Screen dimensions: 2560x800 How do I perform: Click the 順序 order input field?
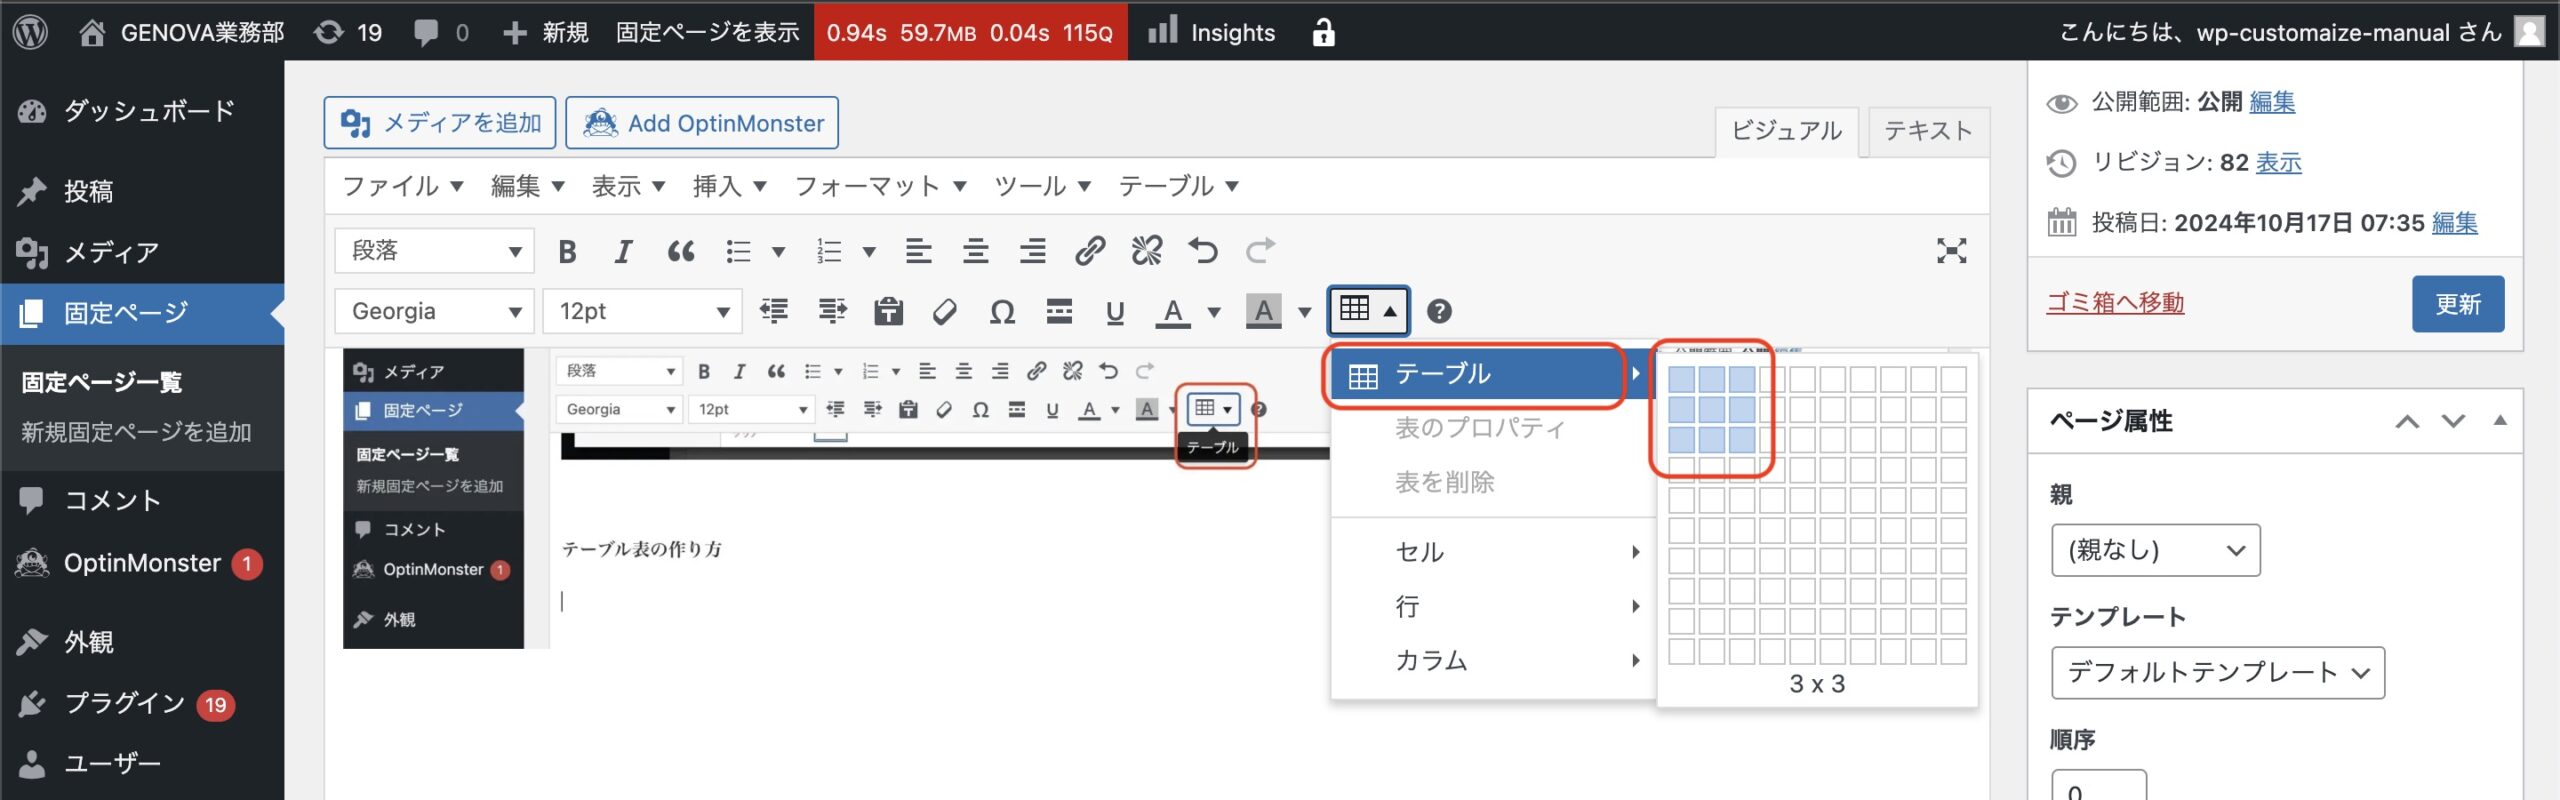[x=2098, y=788]
